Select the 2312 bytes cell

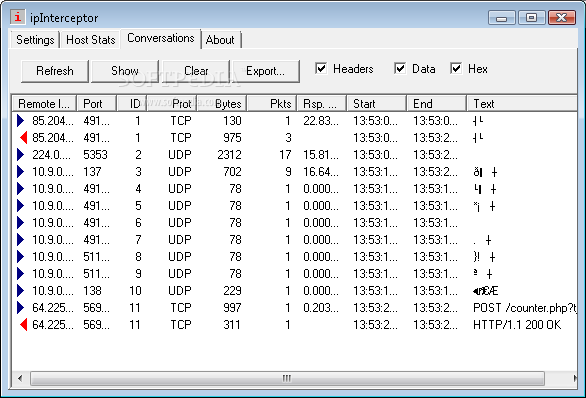[229, 154]
